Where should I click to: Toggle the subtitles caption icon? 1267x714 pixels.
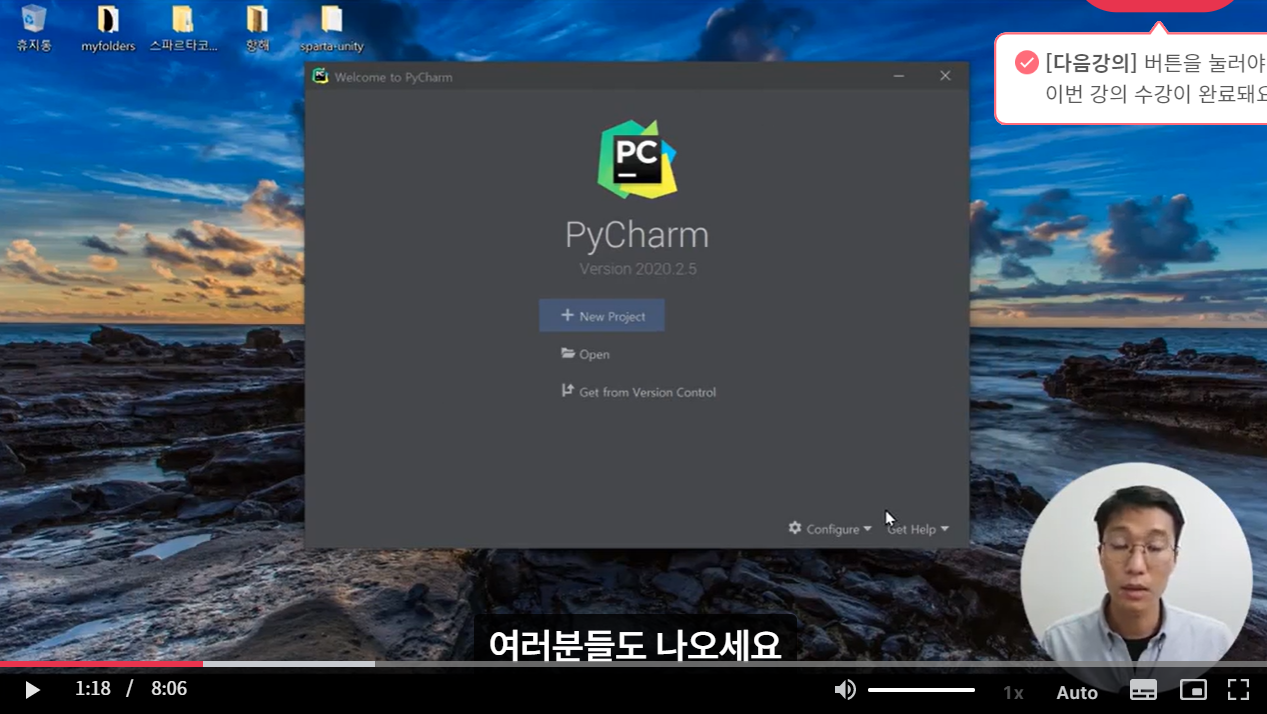click(x=1143, y=690)
